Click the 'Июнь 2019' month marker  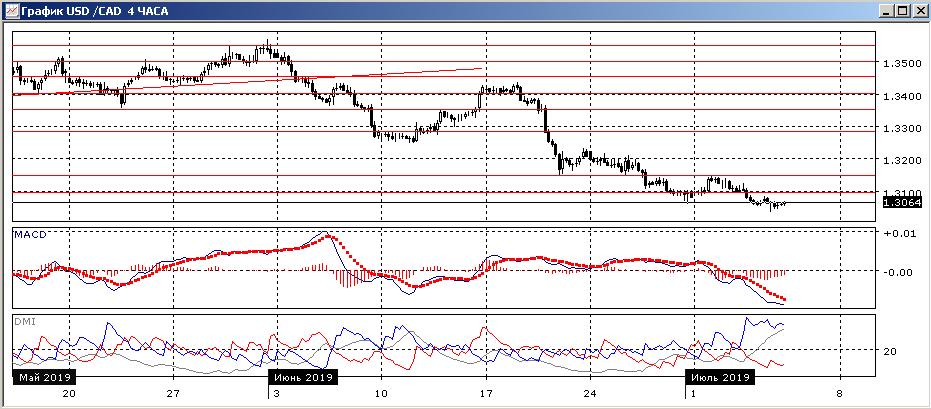(x=303, y=378)
